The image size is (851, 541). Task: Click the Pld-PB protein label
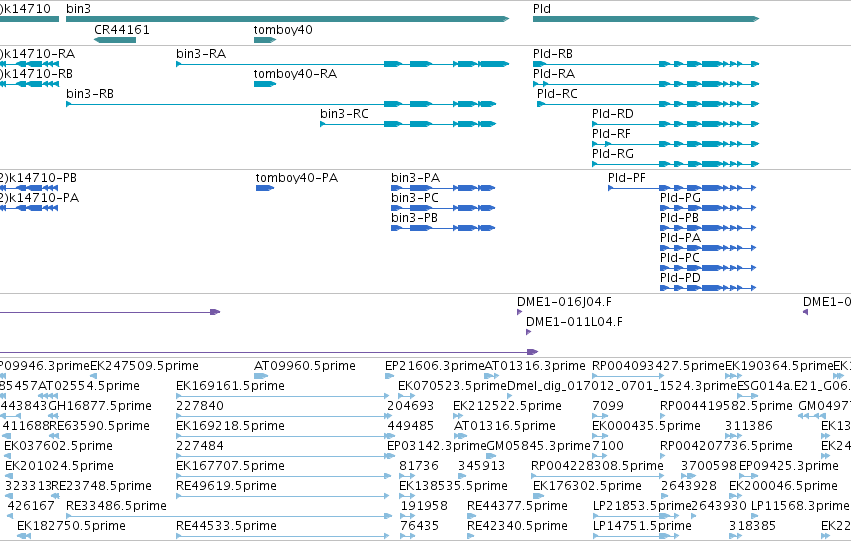click(679, 218)
